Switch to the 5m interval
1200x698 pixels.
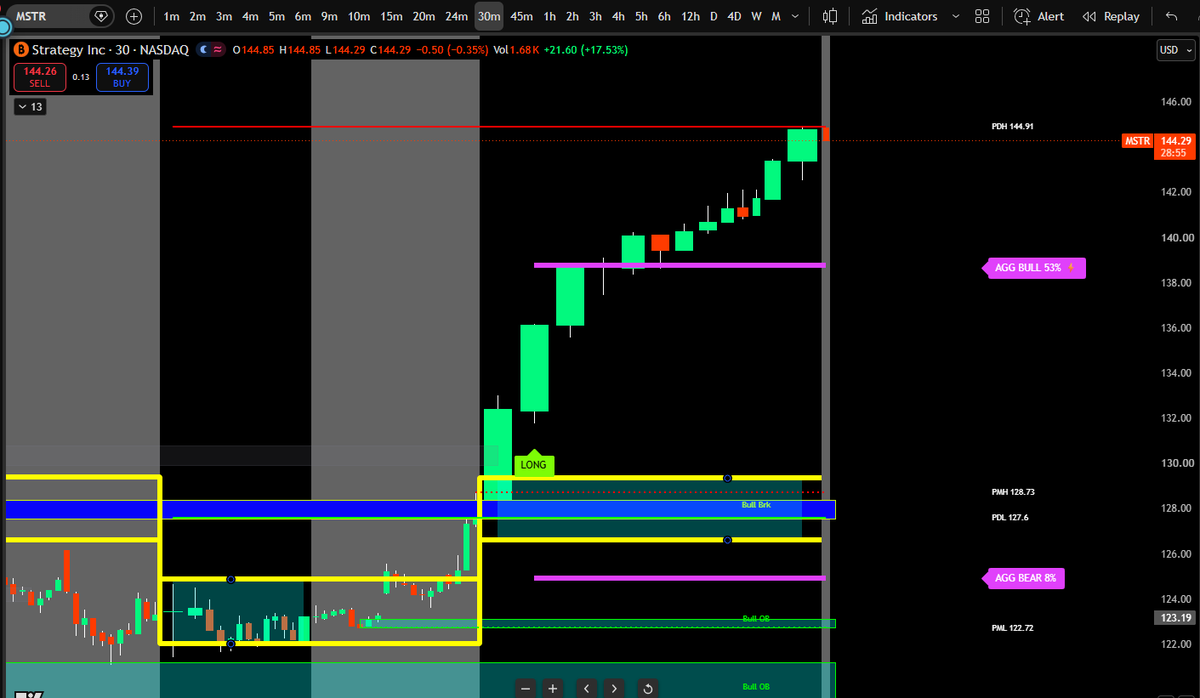coord(276,17)
